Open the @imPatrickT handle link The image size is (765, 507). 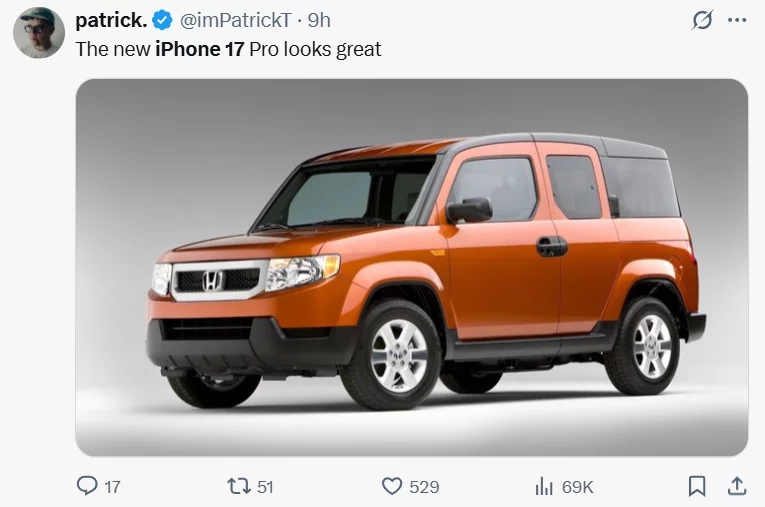click(236, 20)
